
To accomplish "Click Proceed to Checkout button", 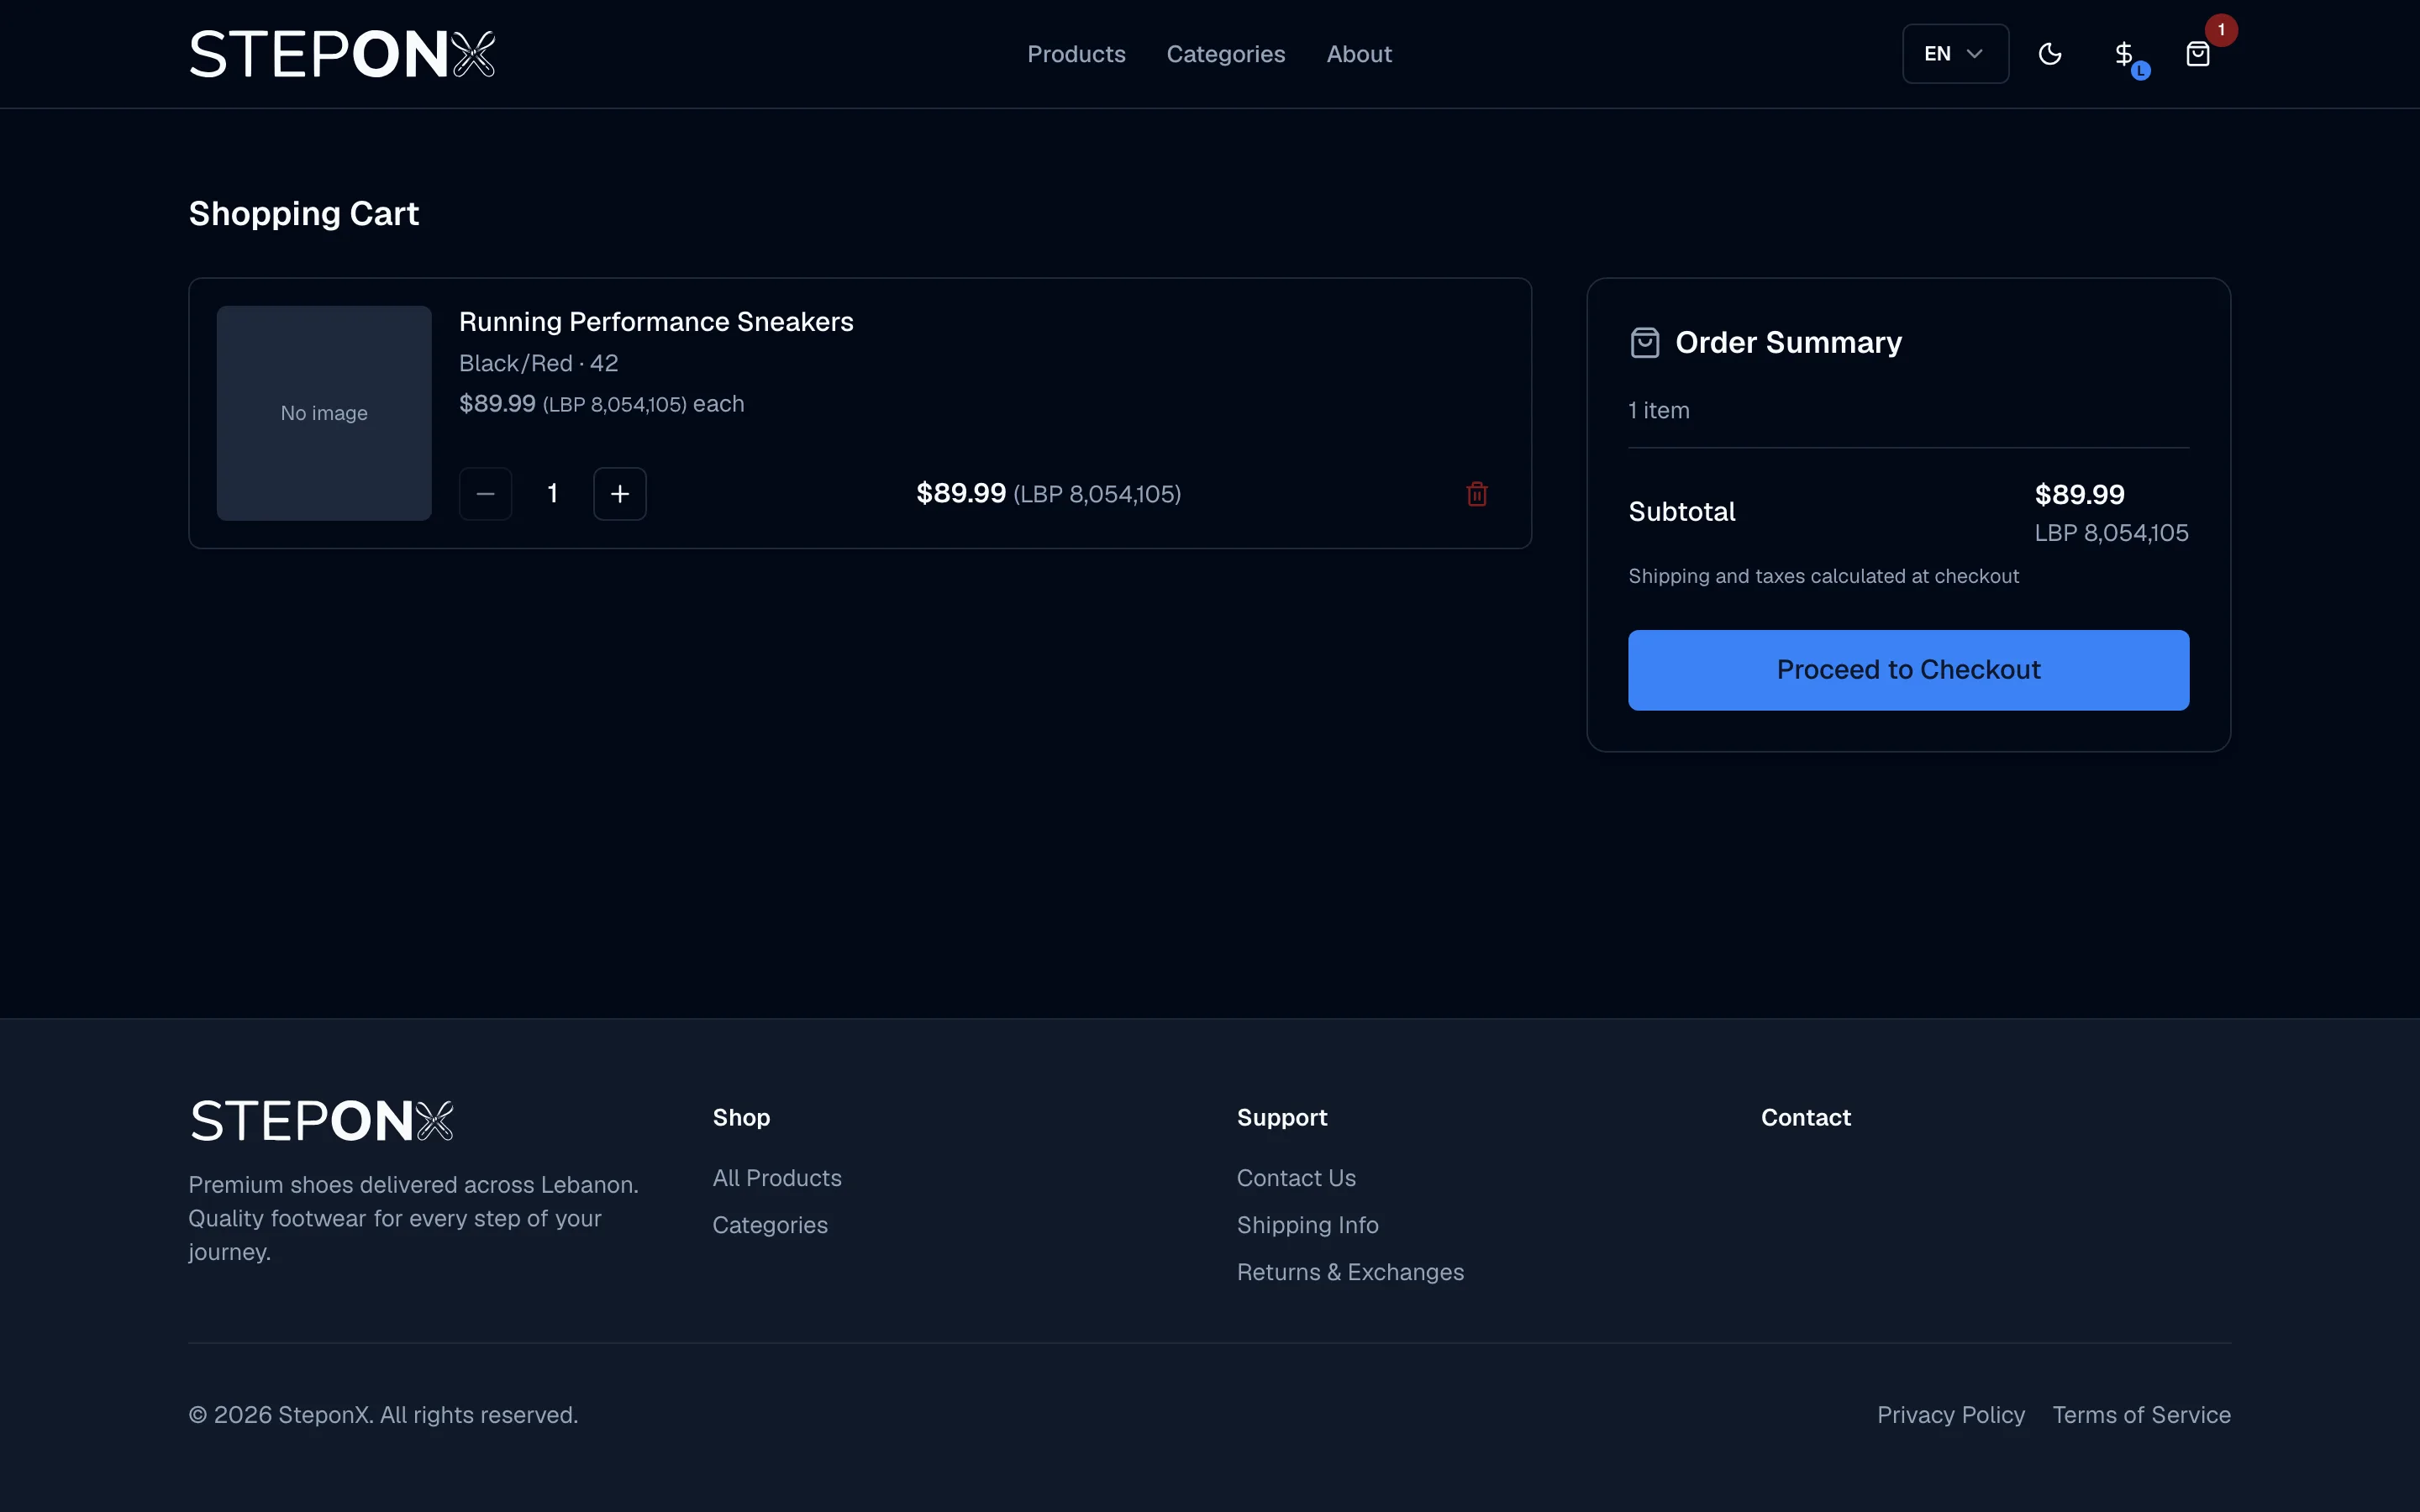I will (1908, 670).
